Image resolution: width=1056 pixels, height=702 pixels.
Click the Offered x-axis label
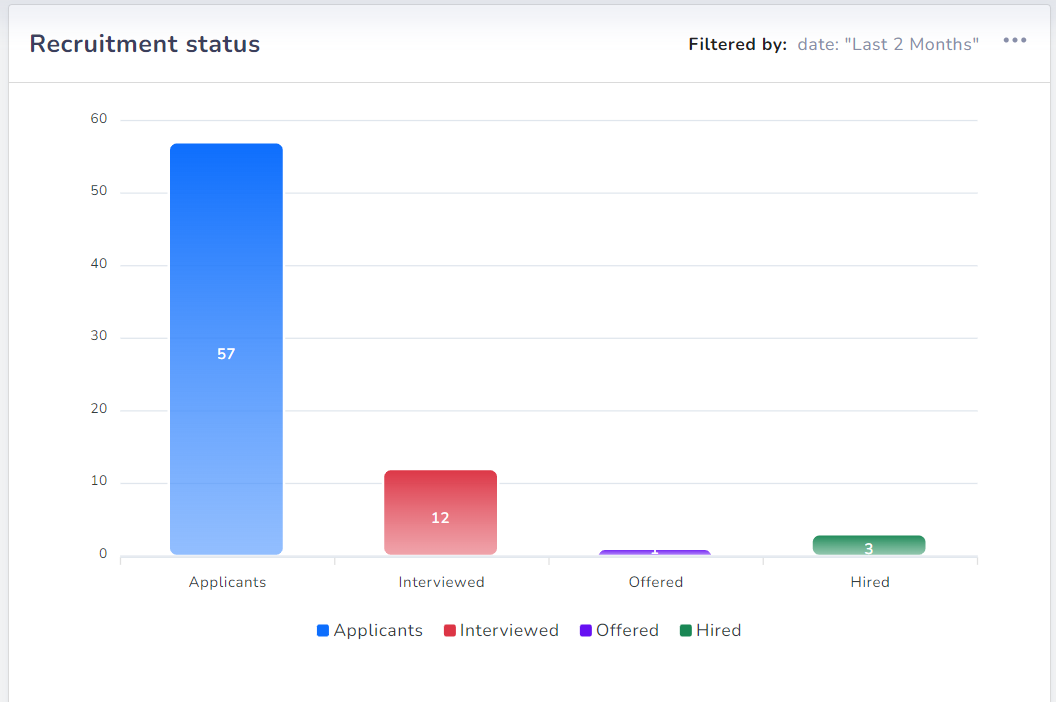click(655, 581)
